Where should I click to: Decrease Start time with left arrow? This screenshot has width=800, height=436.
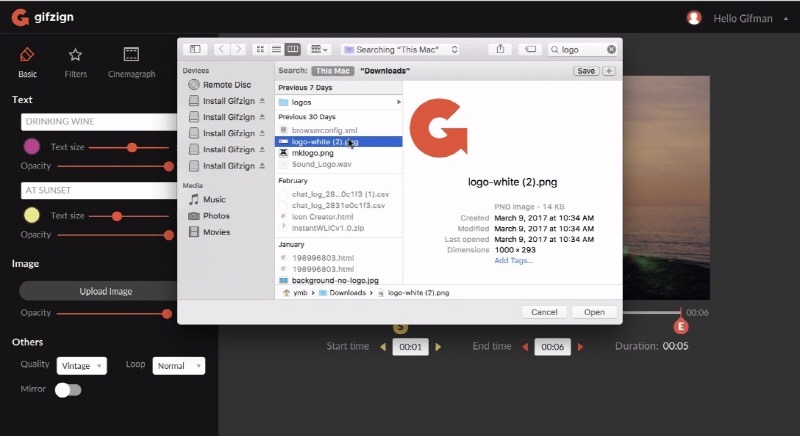383,347
